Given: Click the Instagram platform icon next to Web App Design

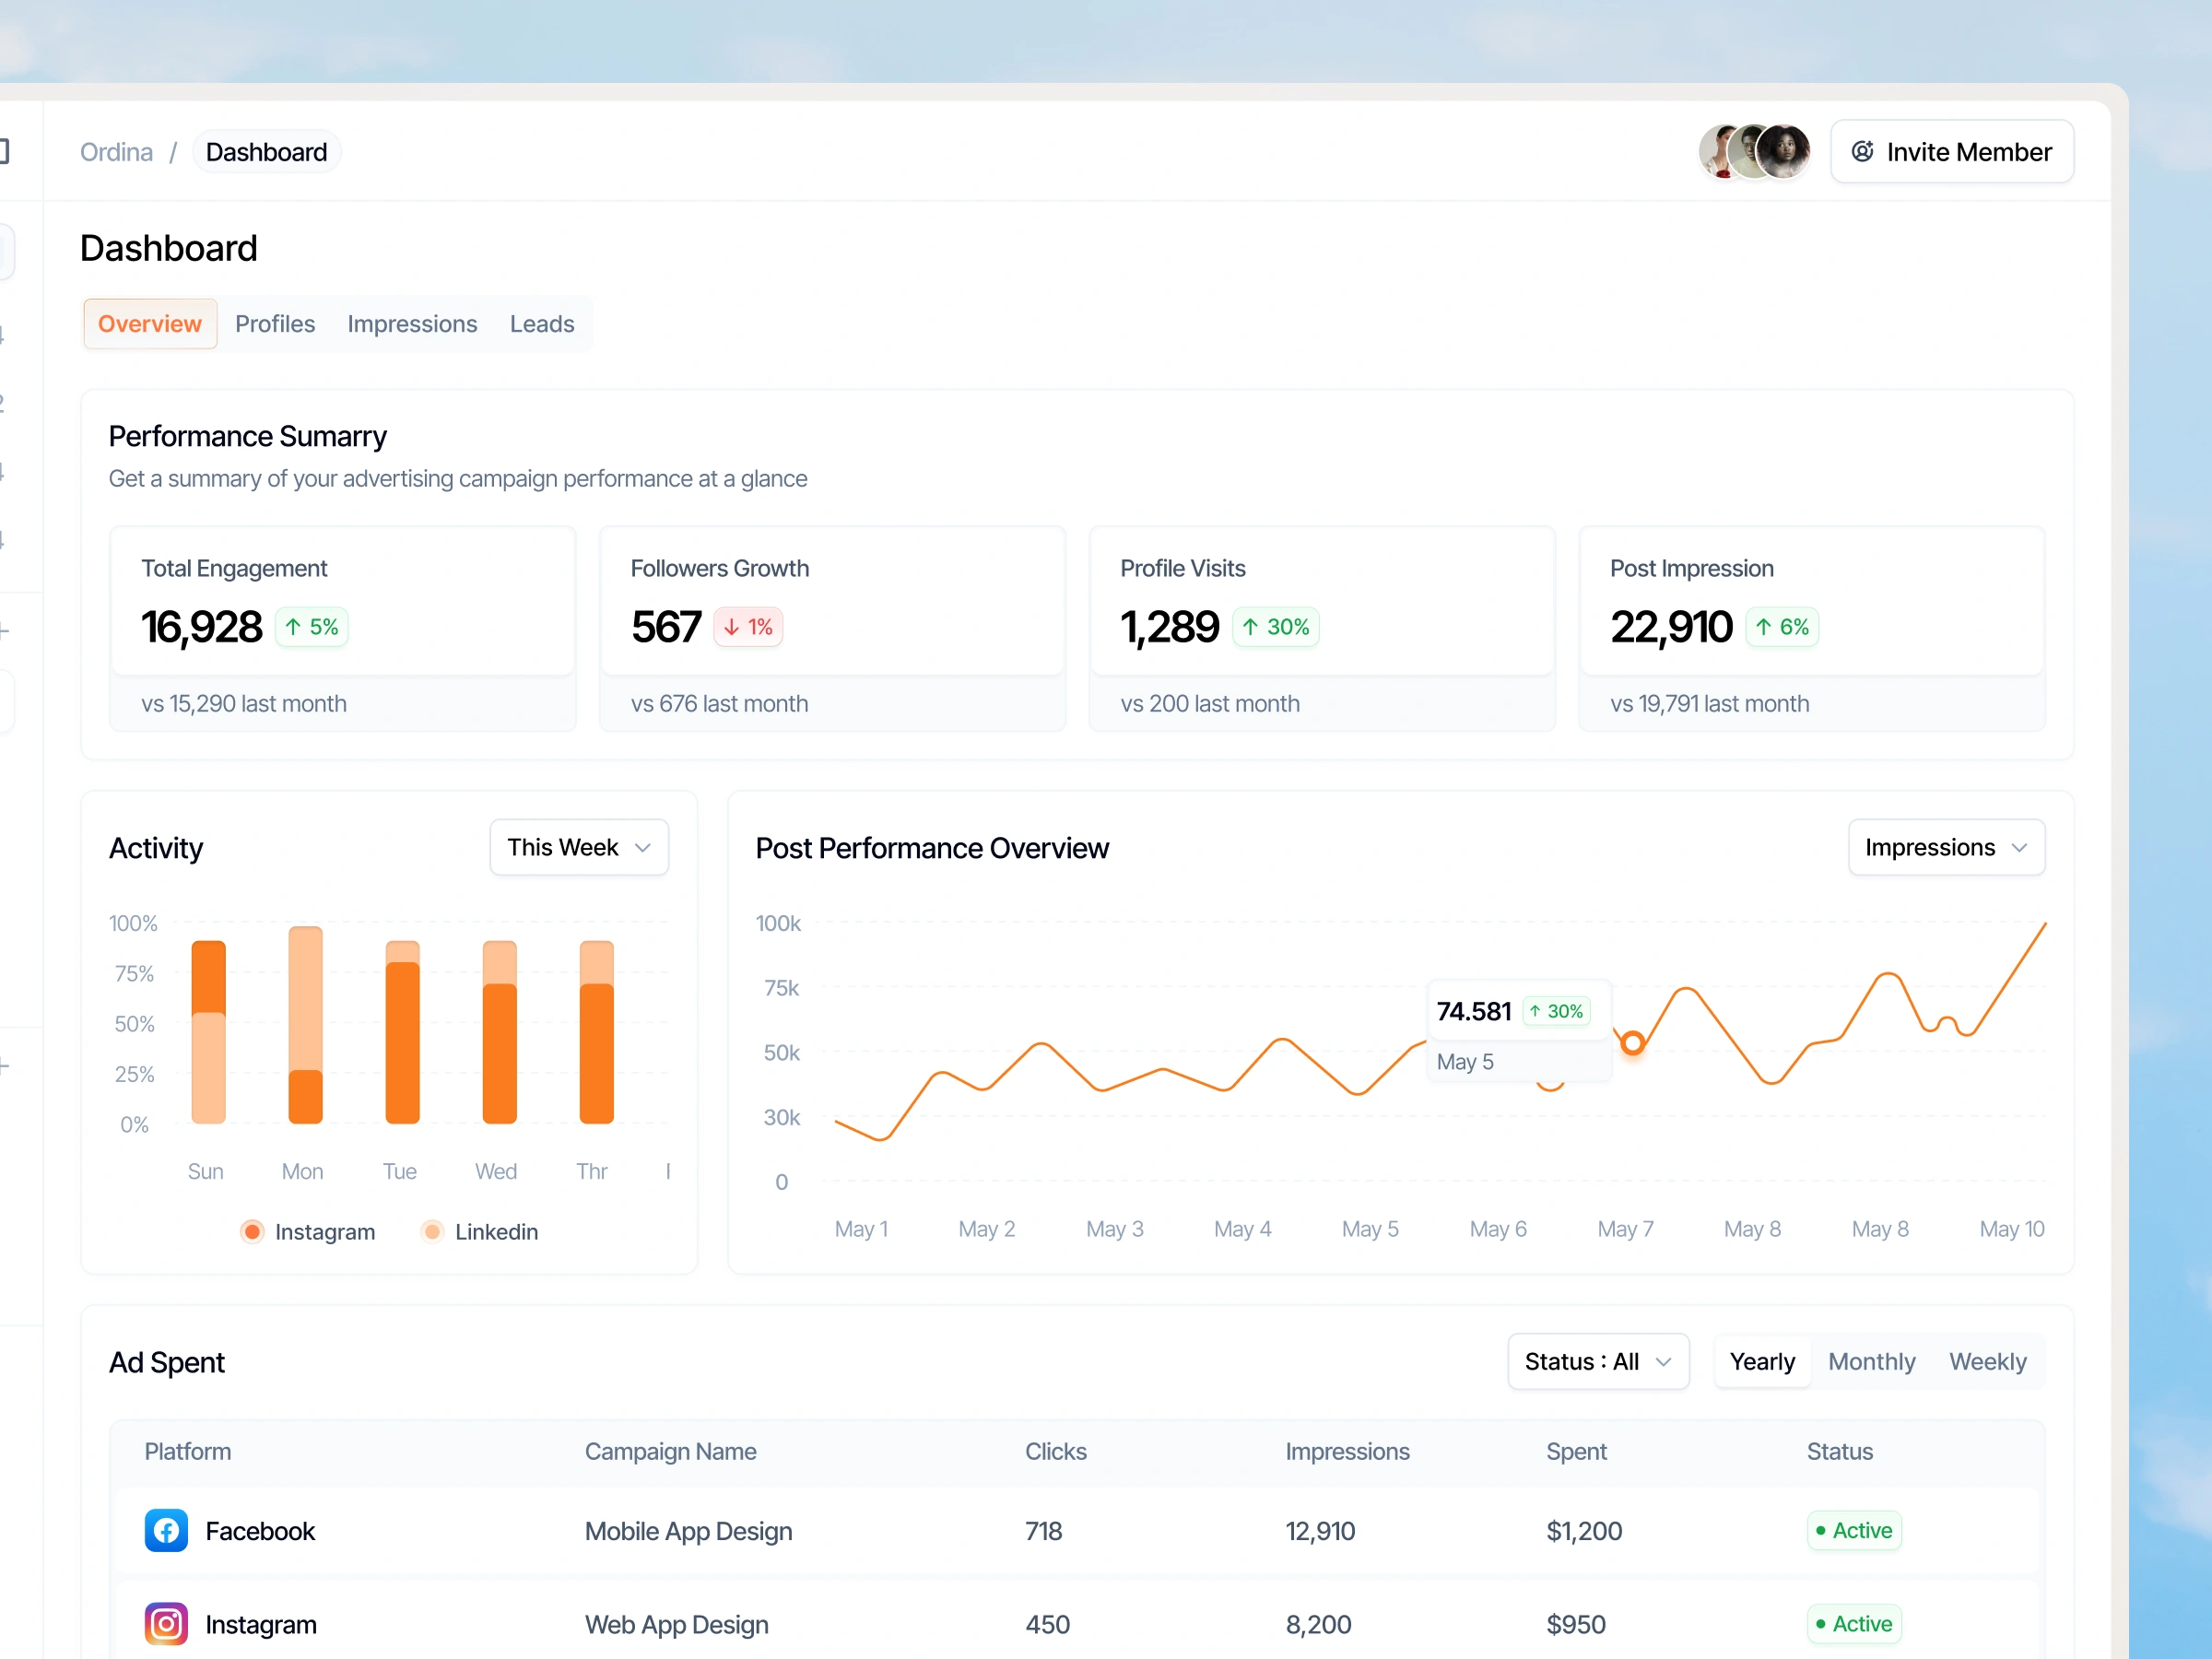Looking at the screenshot, I should (166, 1624).
